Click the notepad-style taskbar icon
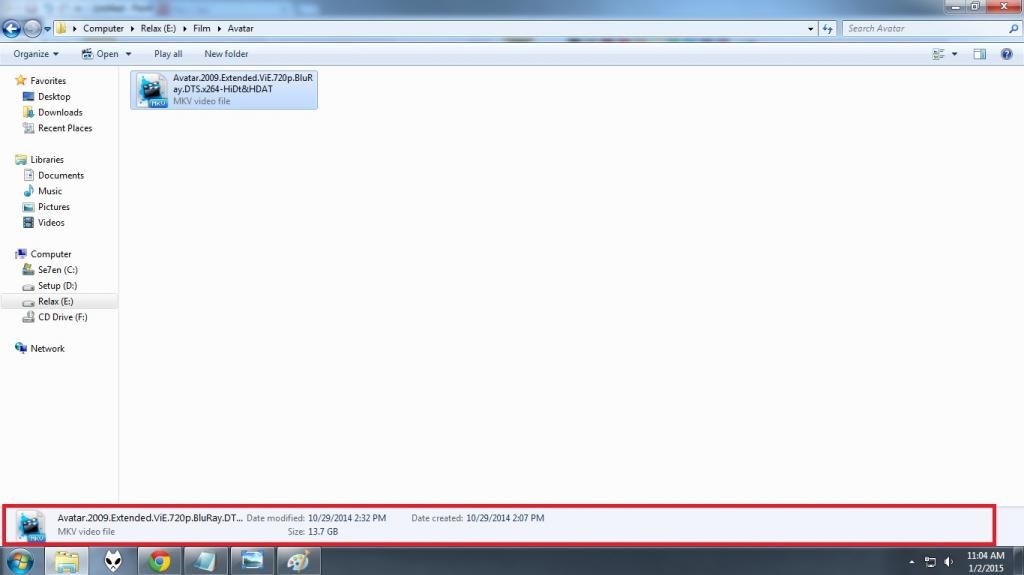1024x575 pixels. tap(205, 562)
